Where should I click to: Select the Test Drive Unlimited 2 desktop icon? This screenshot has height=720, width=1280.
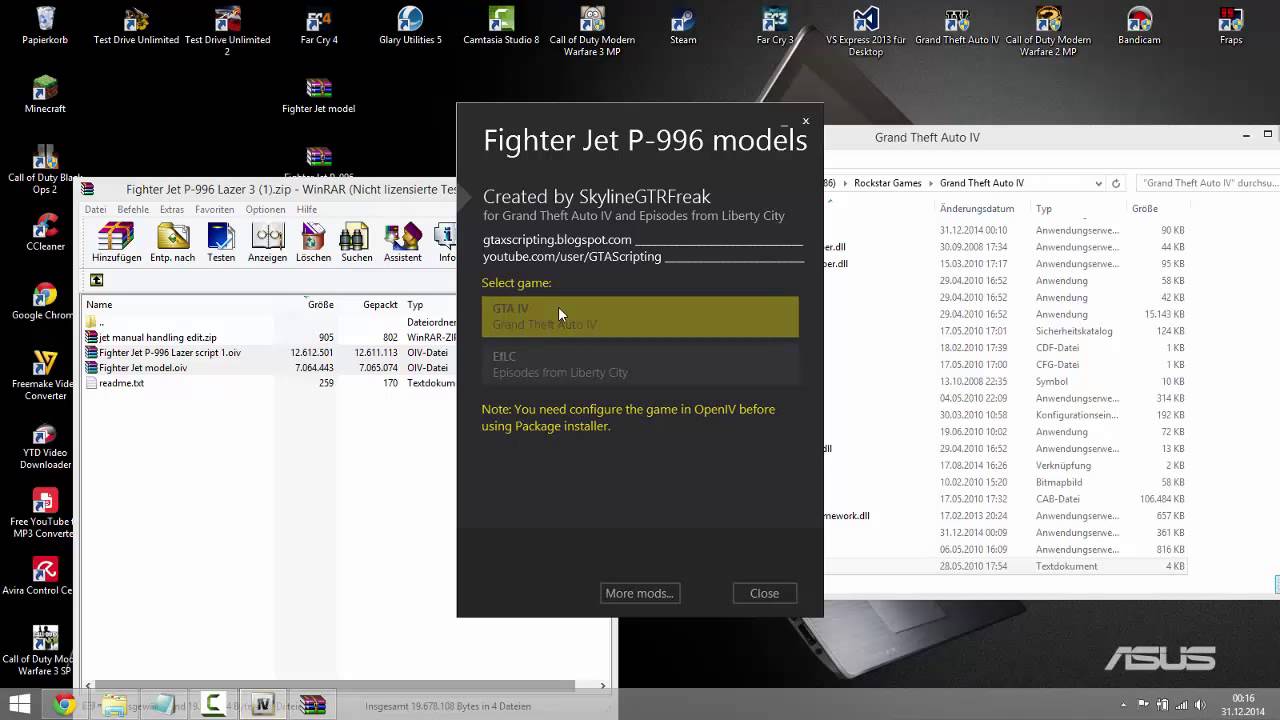[227, 32]
